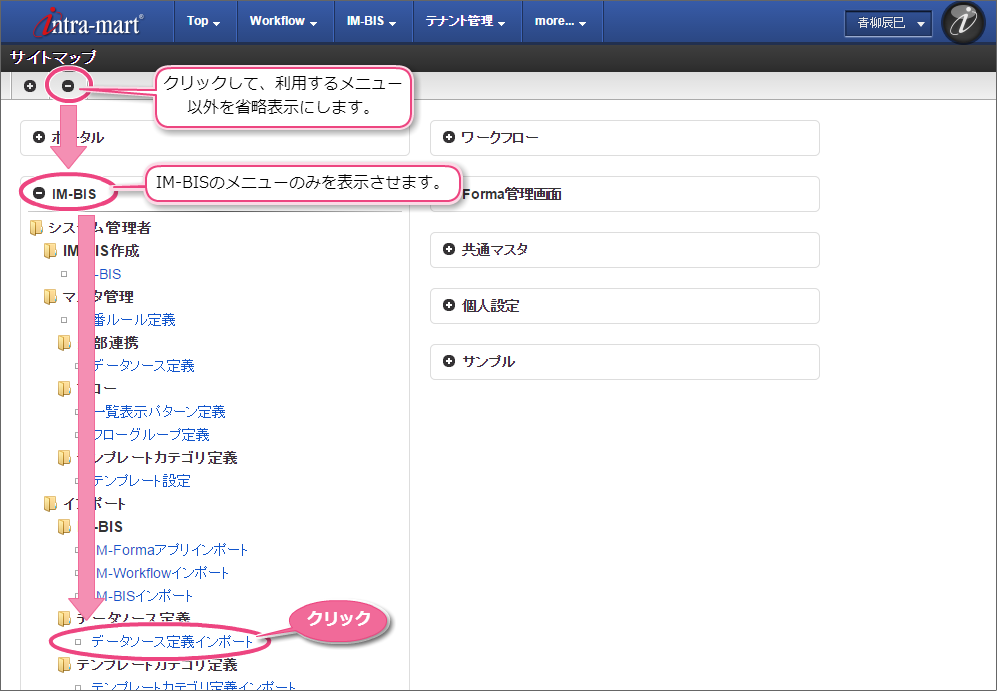This screenshot has width=997, height=691.
Task: Expand the サンプル section
Action: click(449, 361)
